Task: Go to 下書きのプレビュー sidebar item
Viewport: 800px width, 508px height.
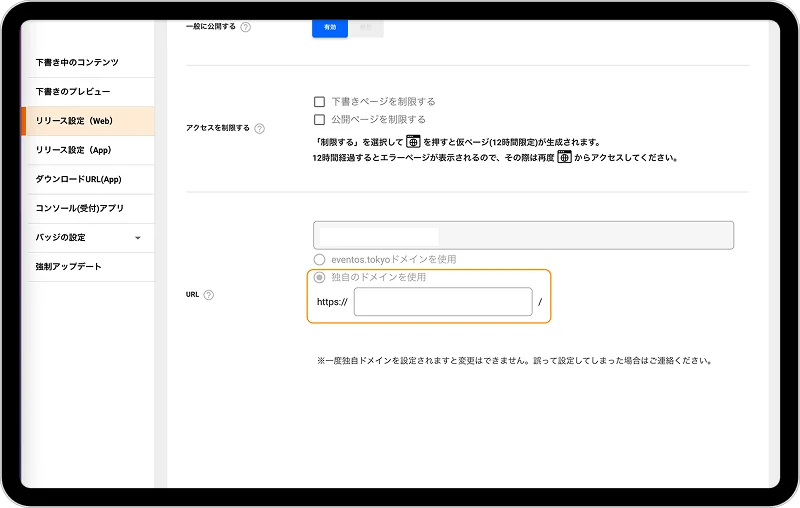Action: tap(73, 92)
